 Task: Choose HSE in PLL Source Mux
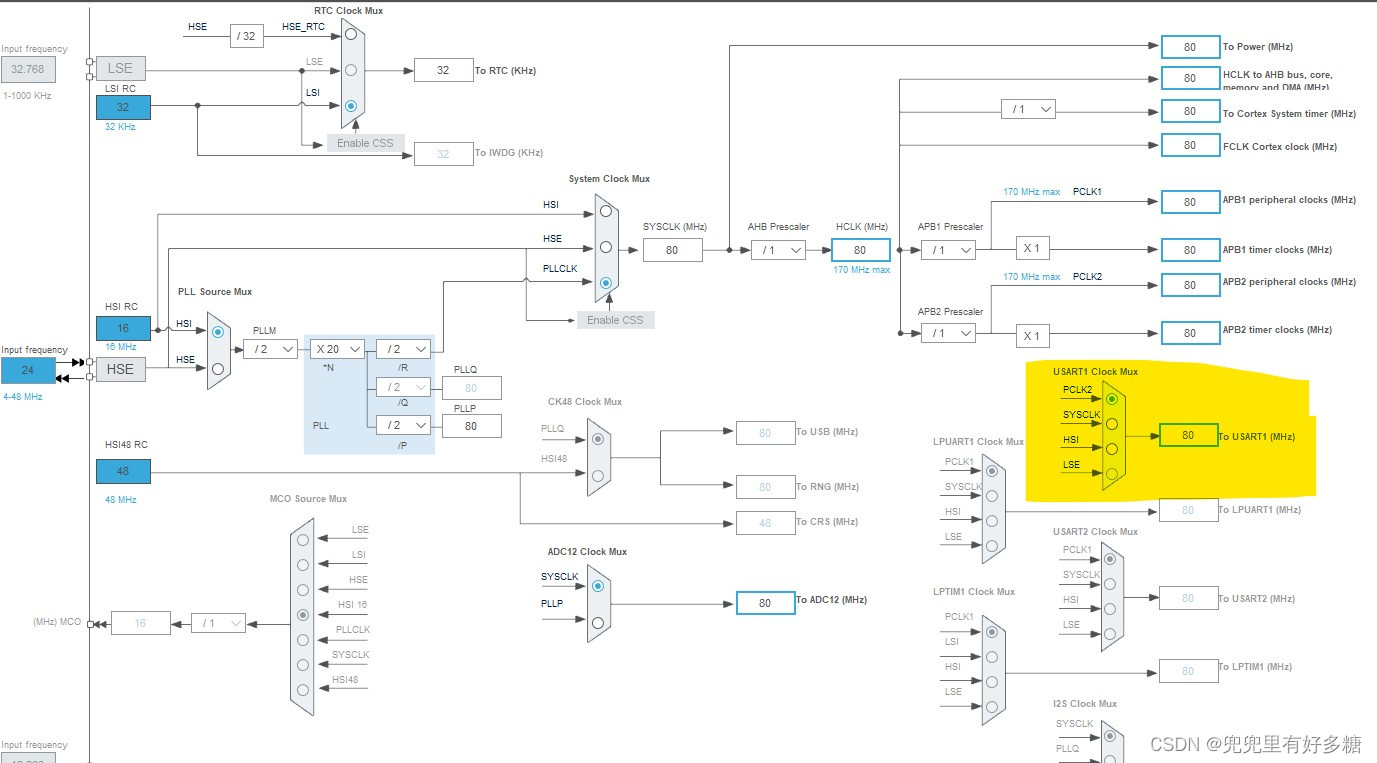[x=218, y=368]
